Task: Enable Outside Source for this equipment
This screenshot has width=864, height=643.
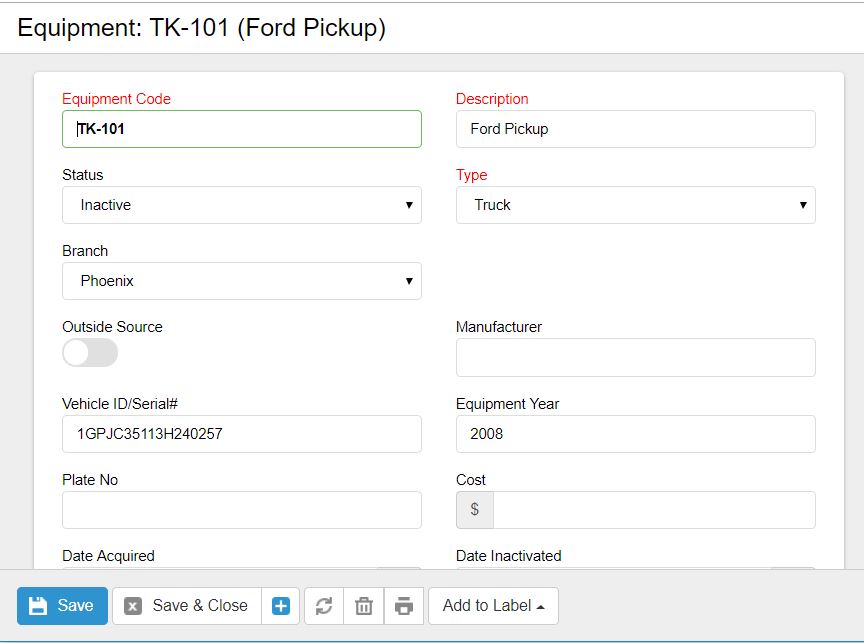Action: point(89,353)
